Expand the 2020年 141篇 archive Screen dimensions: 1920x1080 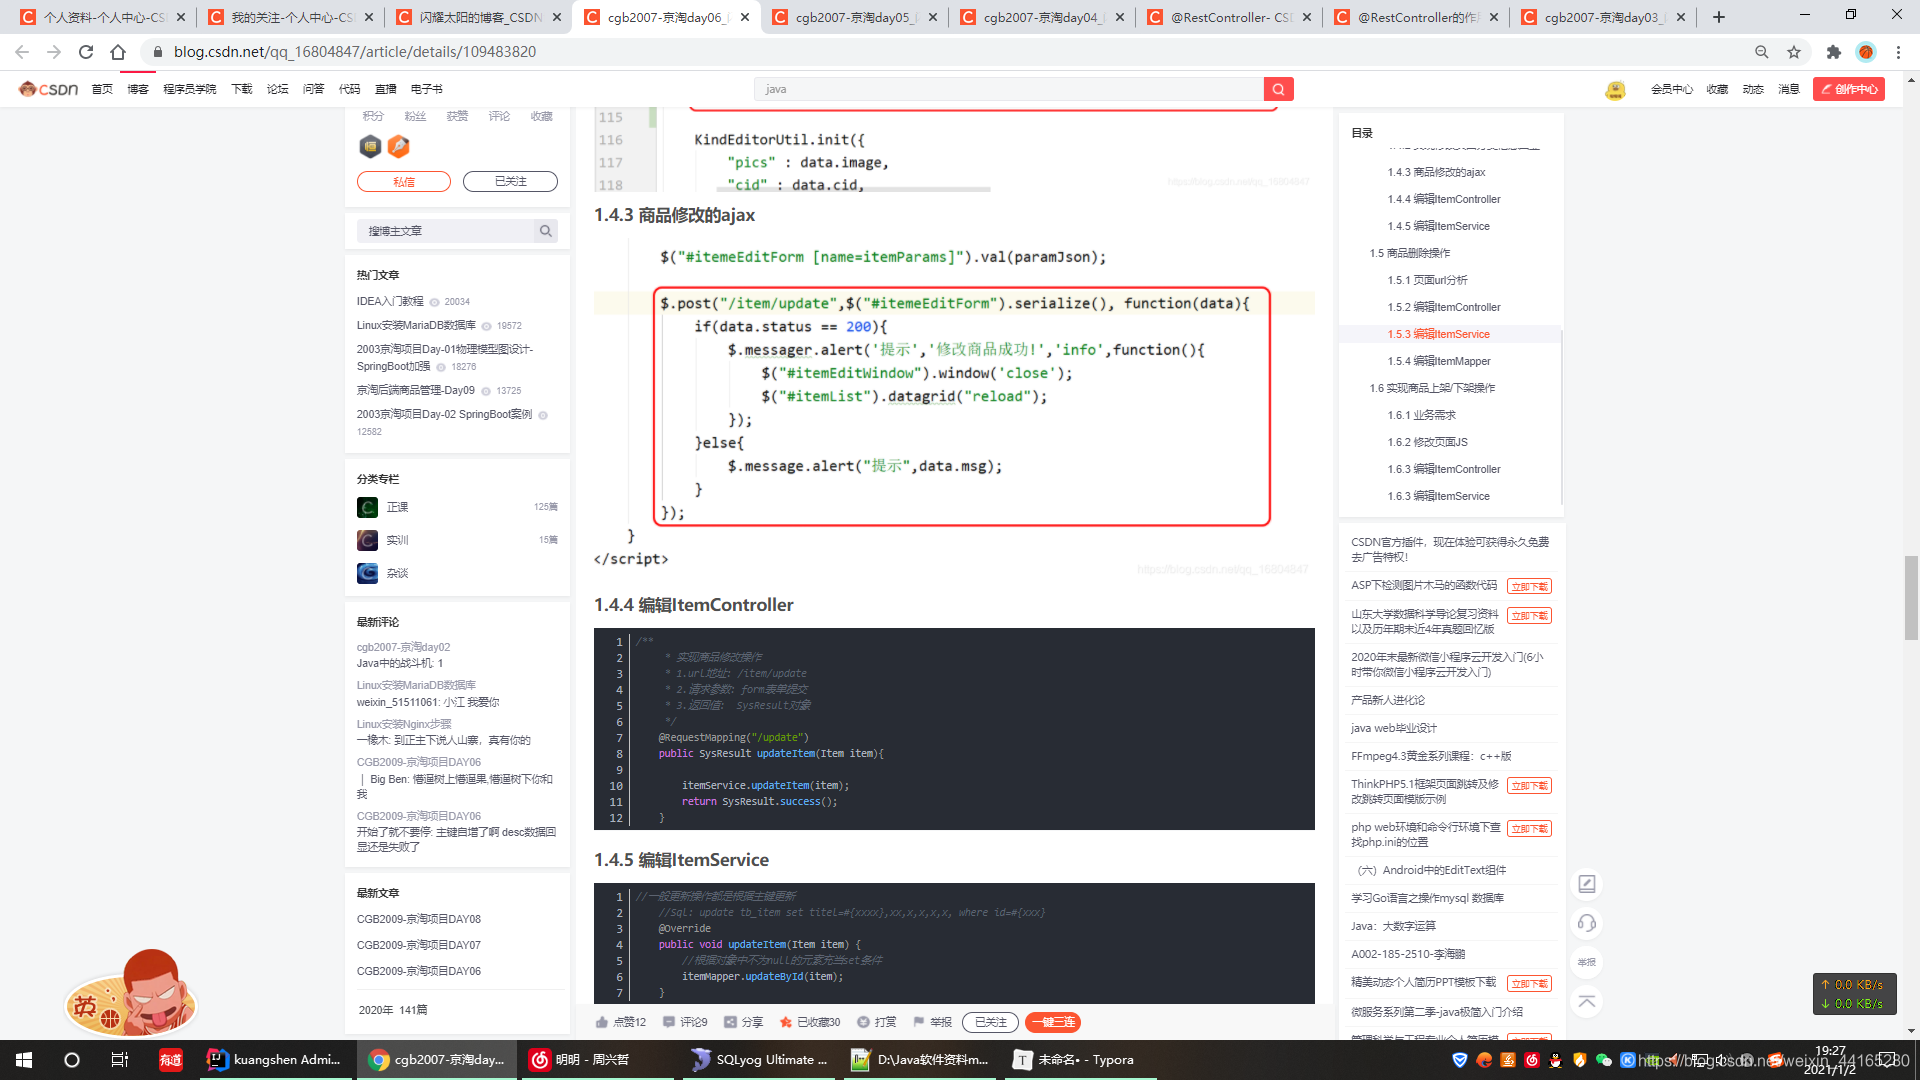[x=393, y=1010]
